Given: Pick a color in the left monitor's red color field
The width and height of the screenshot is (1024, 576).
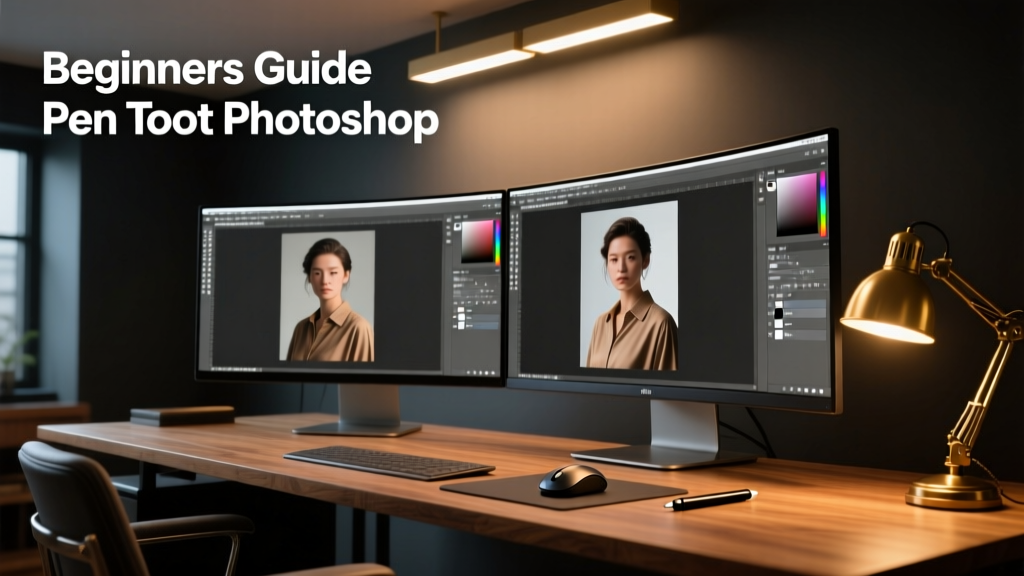Looking at the screenshot, I should point(477,242).
